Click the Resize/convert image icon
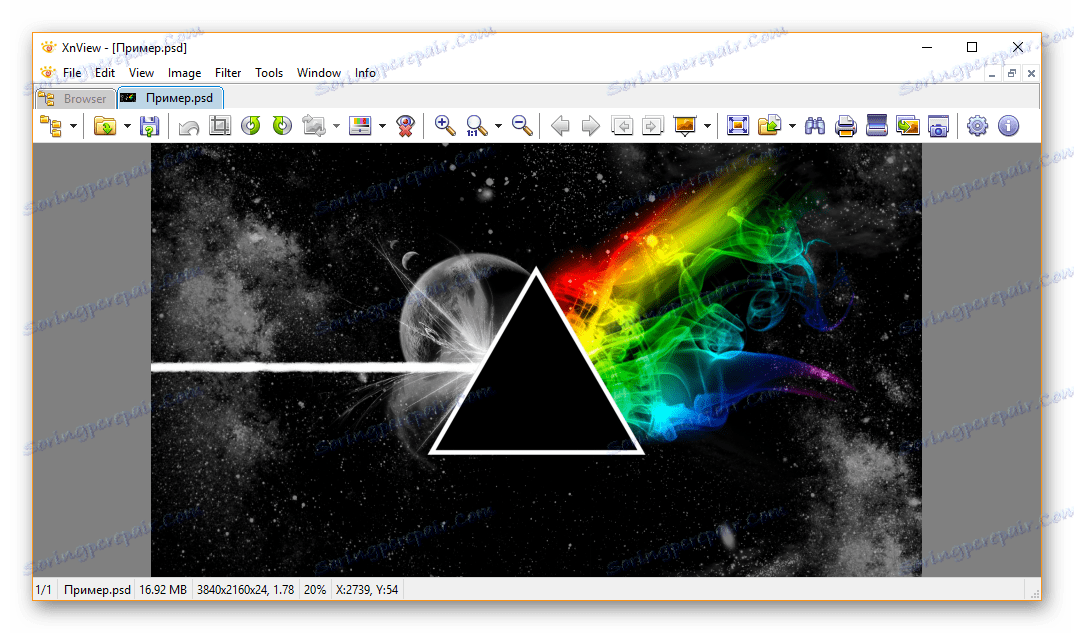1074x633 pixels. [314, 126]
